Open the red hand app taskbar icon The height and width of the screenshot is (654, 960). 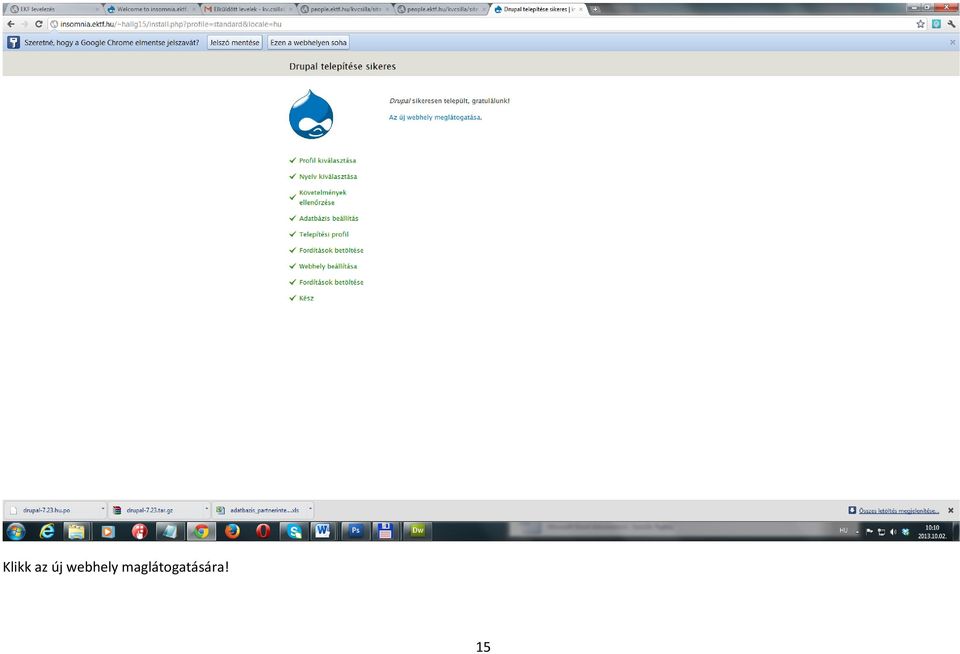click(140, 531)
